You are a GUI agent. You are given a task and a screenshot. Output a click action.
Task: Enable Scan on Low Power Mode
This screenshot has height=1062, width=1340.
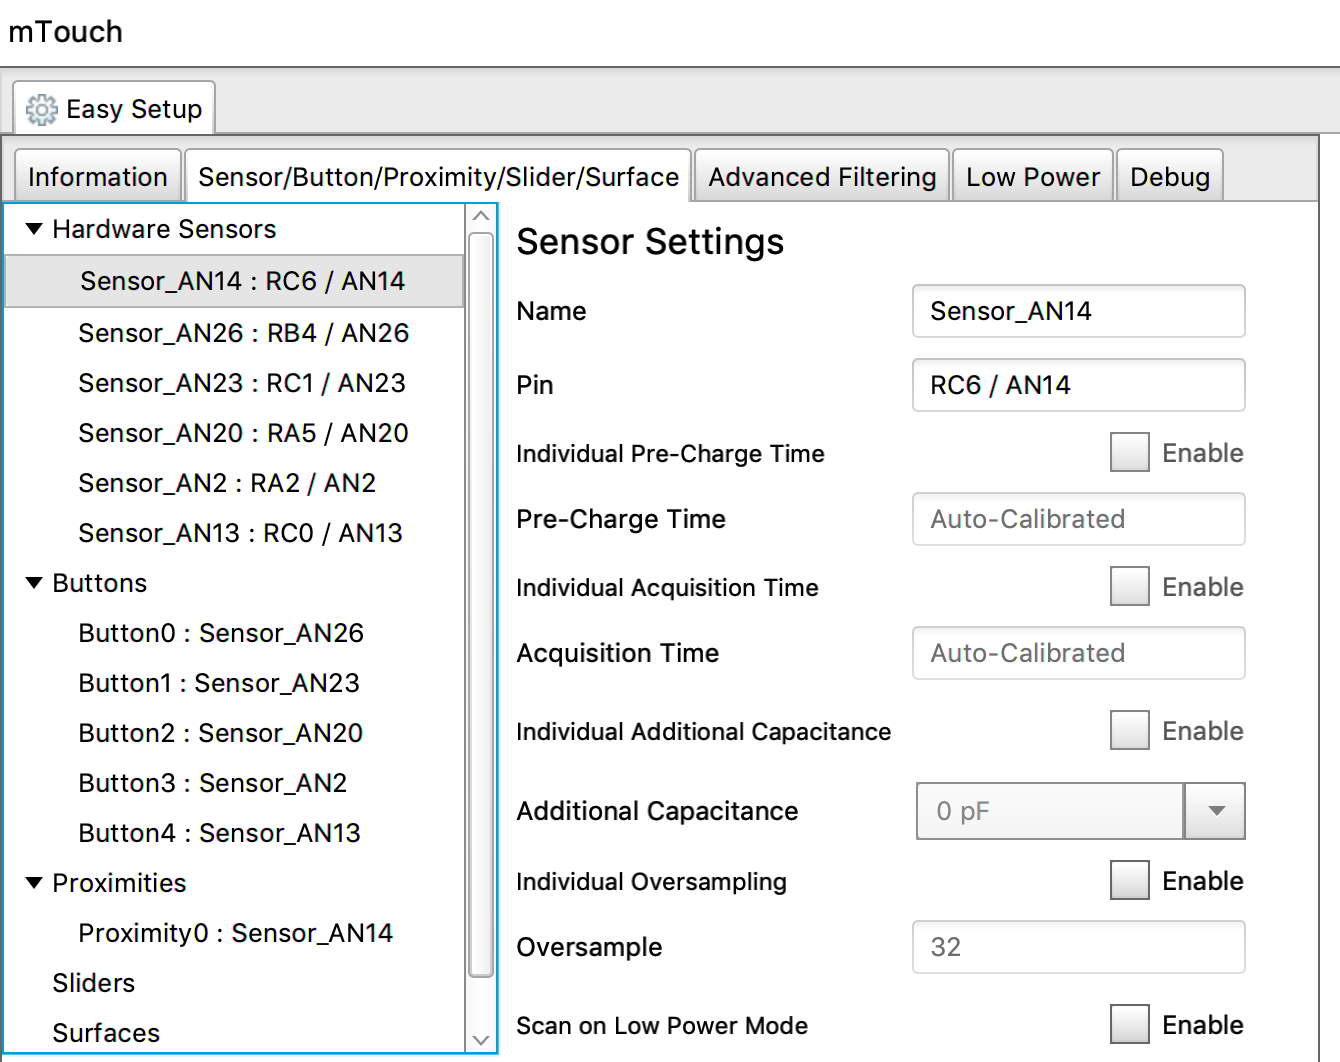(1129, 1024)
